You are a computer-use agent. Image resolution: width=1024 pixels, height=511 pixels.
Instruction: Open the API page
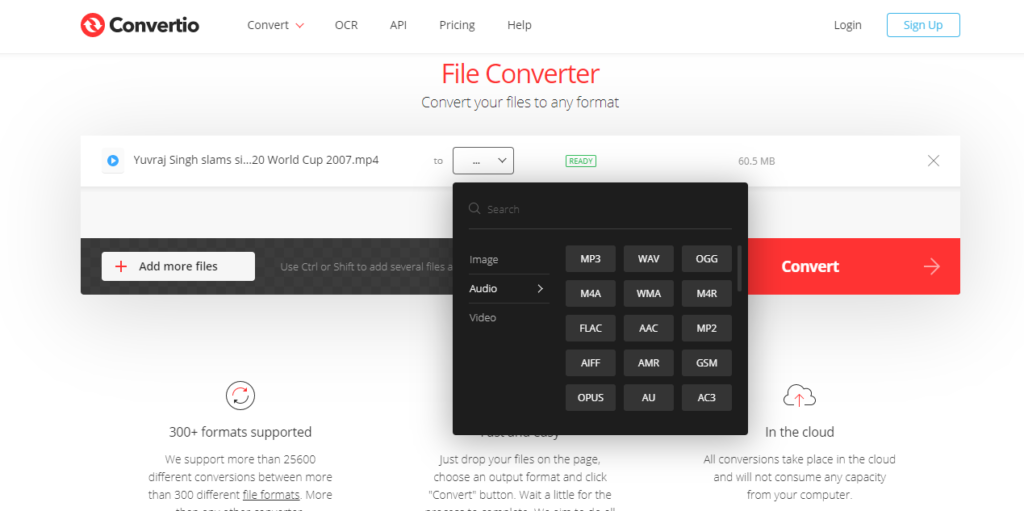[x=398, y=25]
